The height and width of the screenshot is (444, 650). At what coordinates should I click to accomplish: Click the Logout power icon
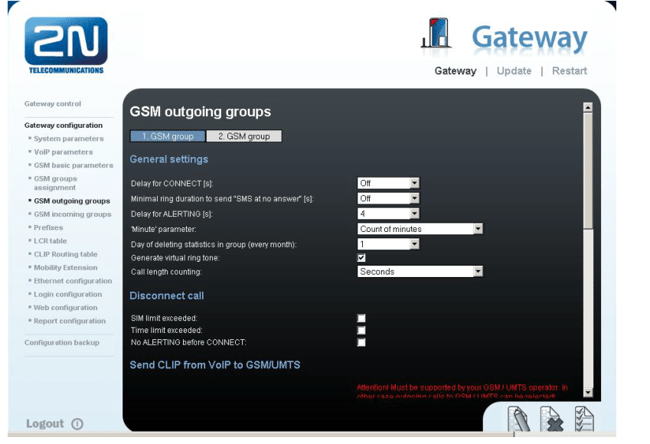(x=78, y=424)
